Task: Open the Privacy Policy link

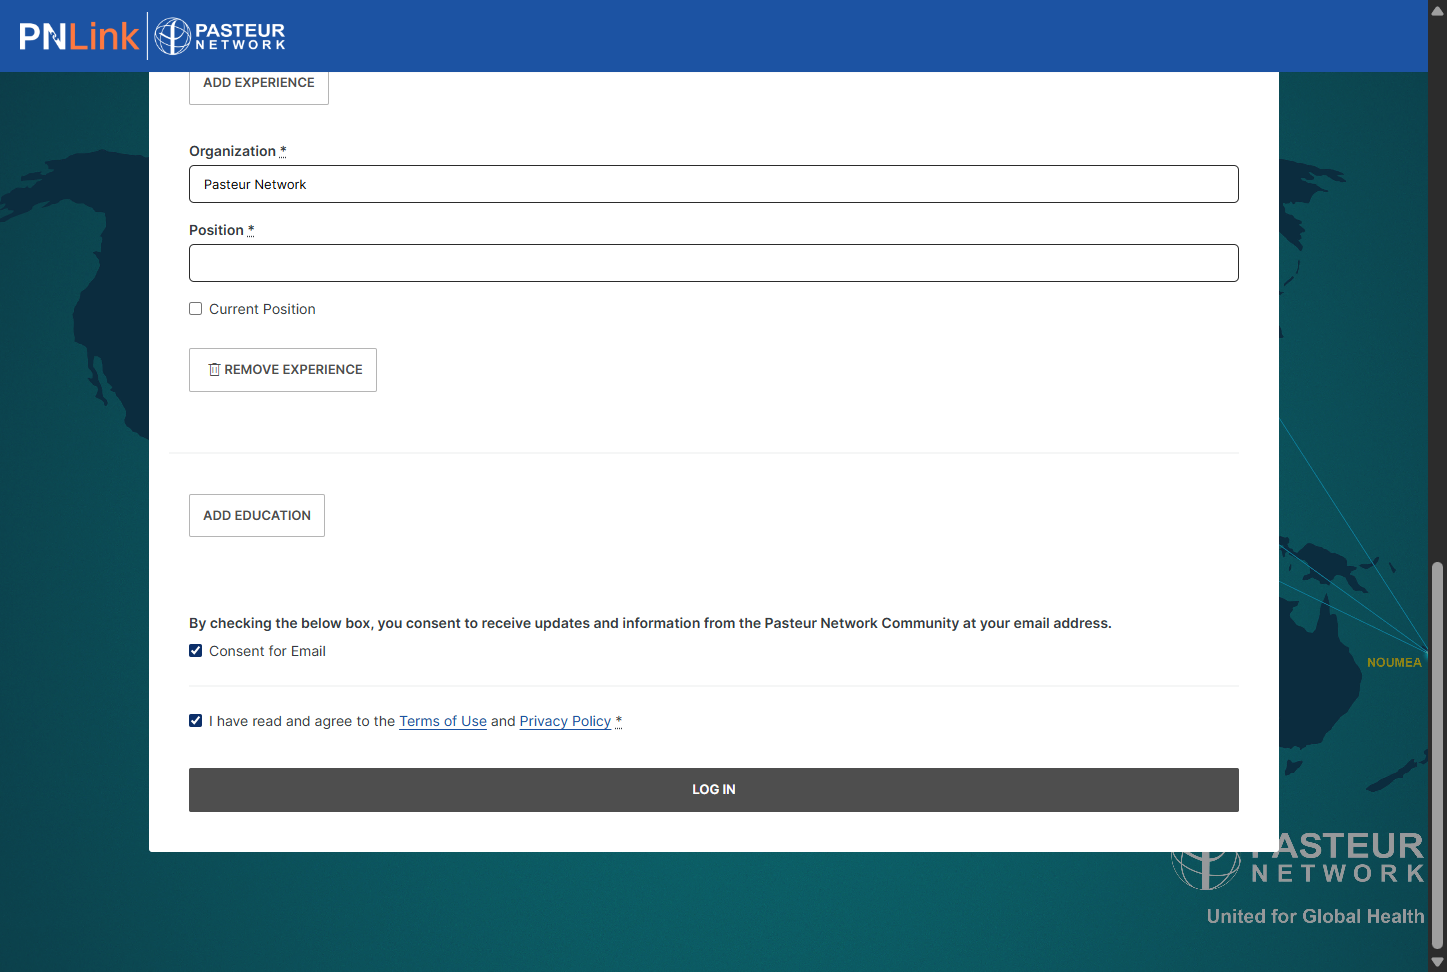Action: 565,721
